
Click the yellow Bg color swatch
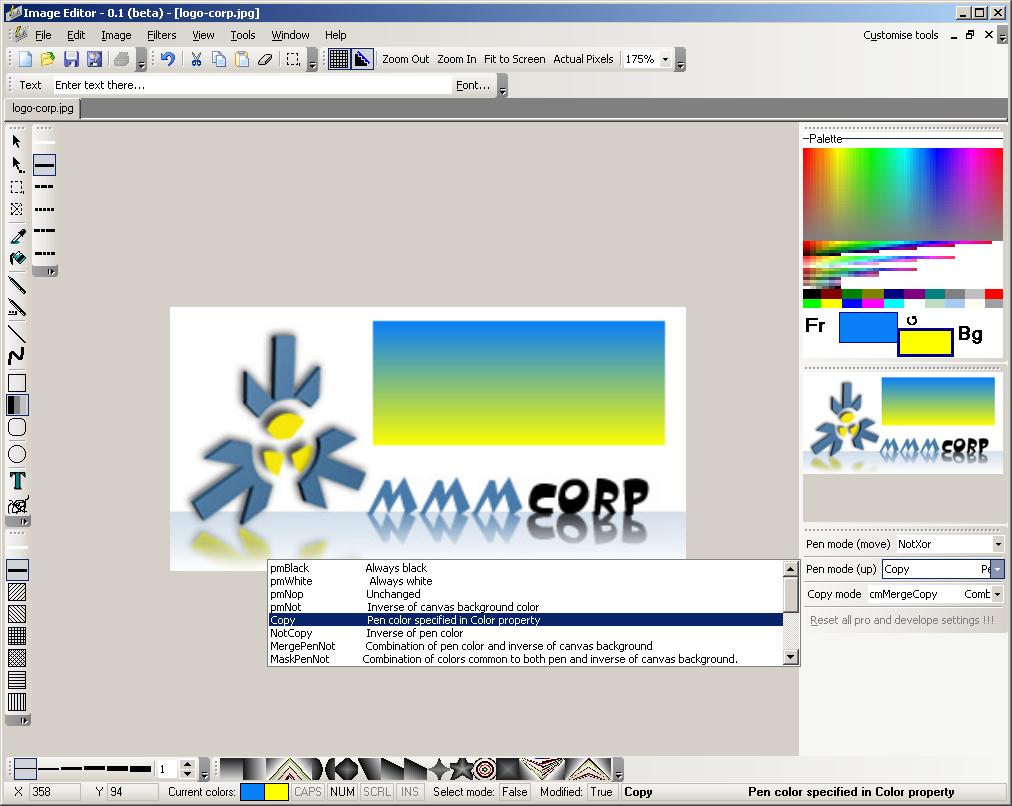(926, 342)
